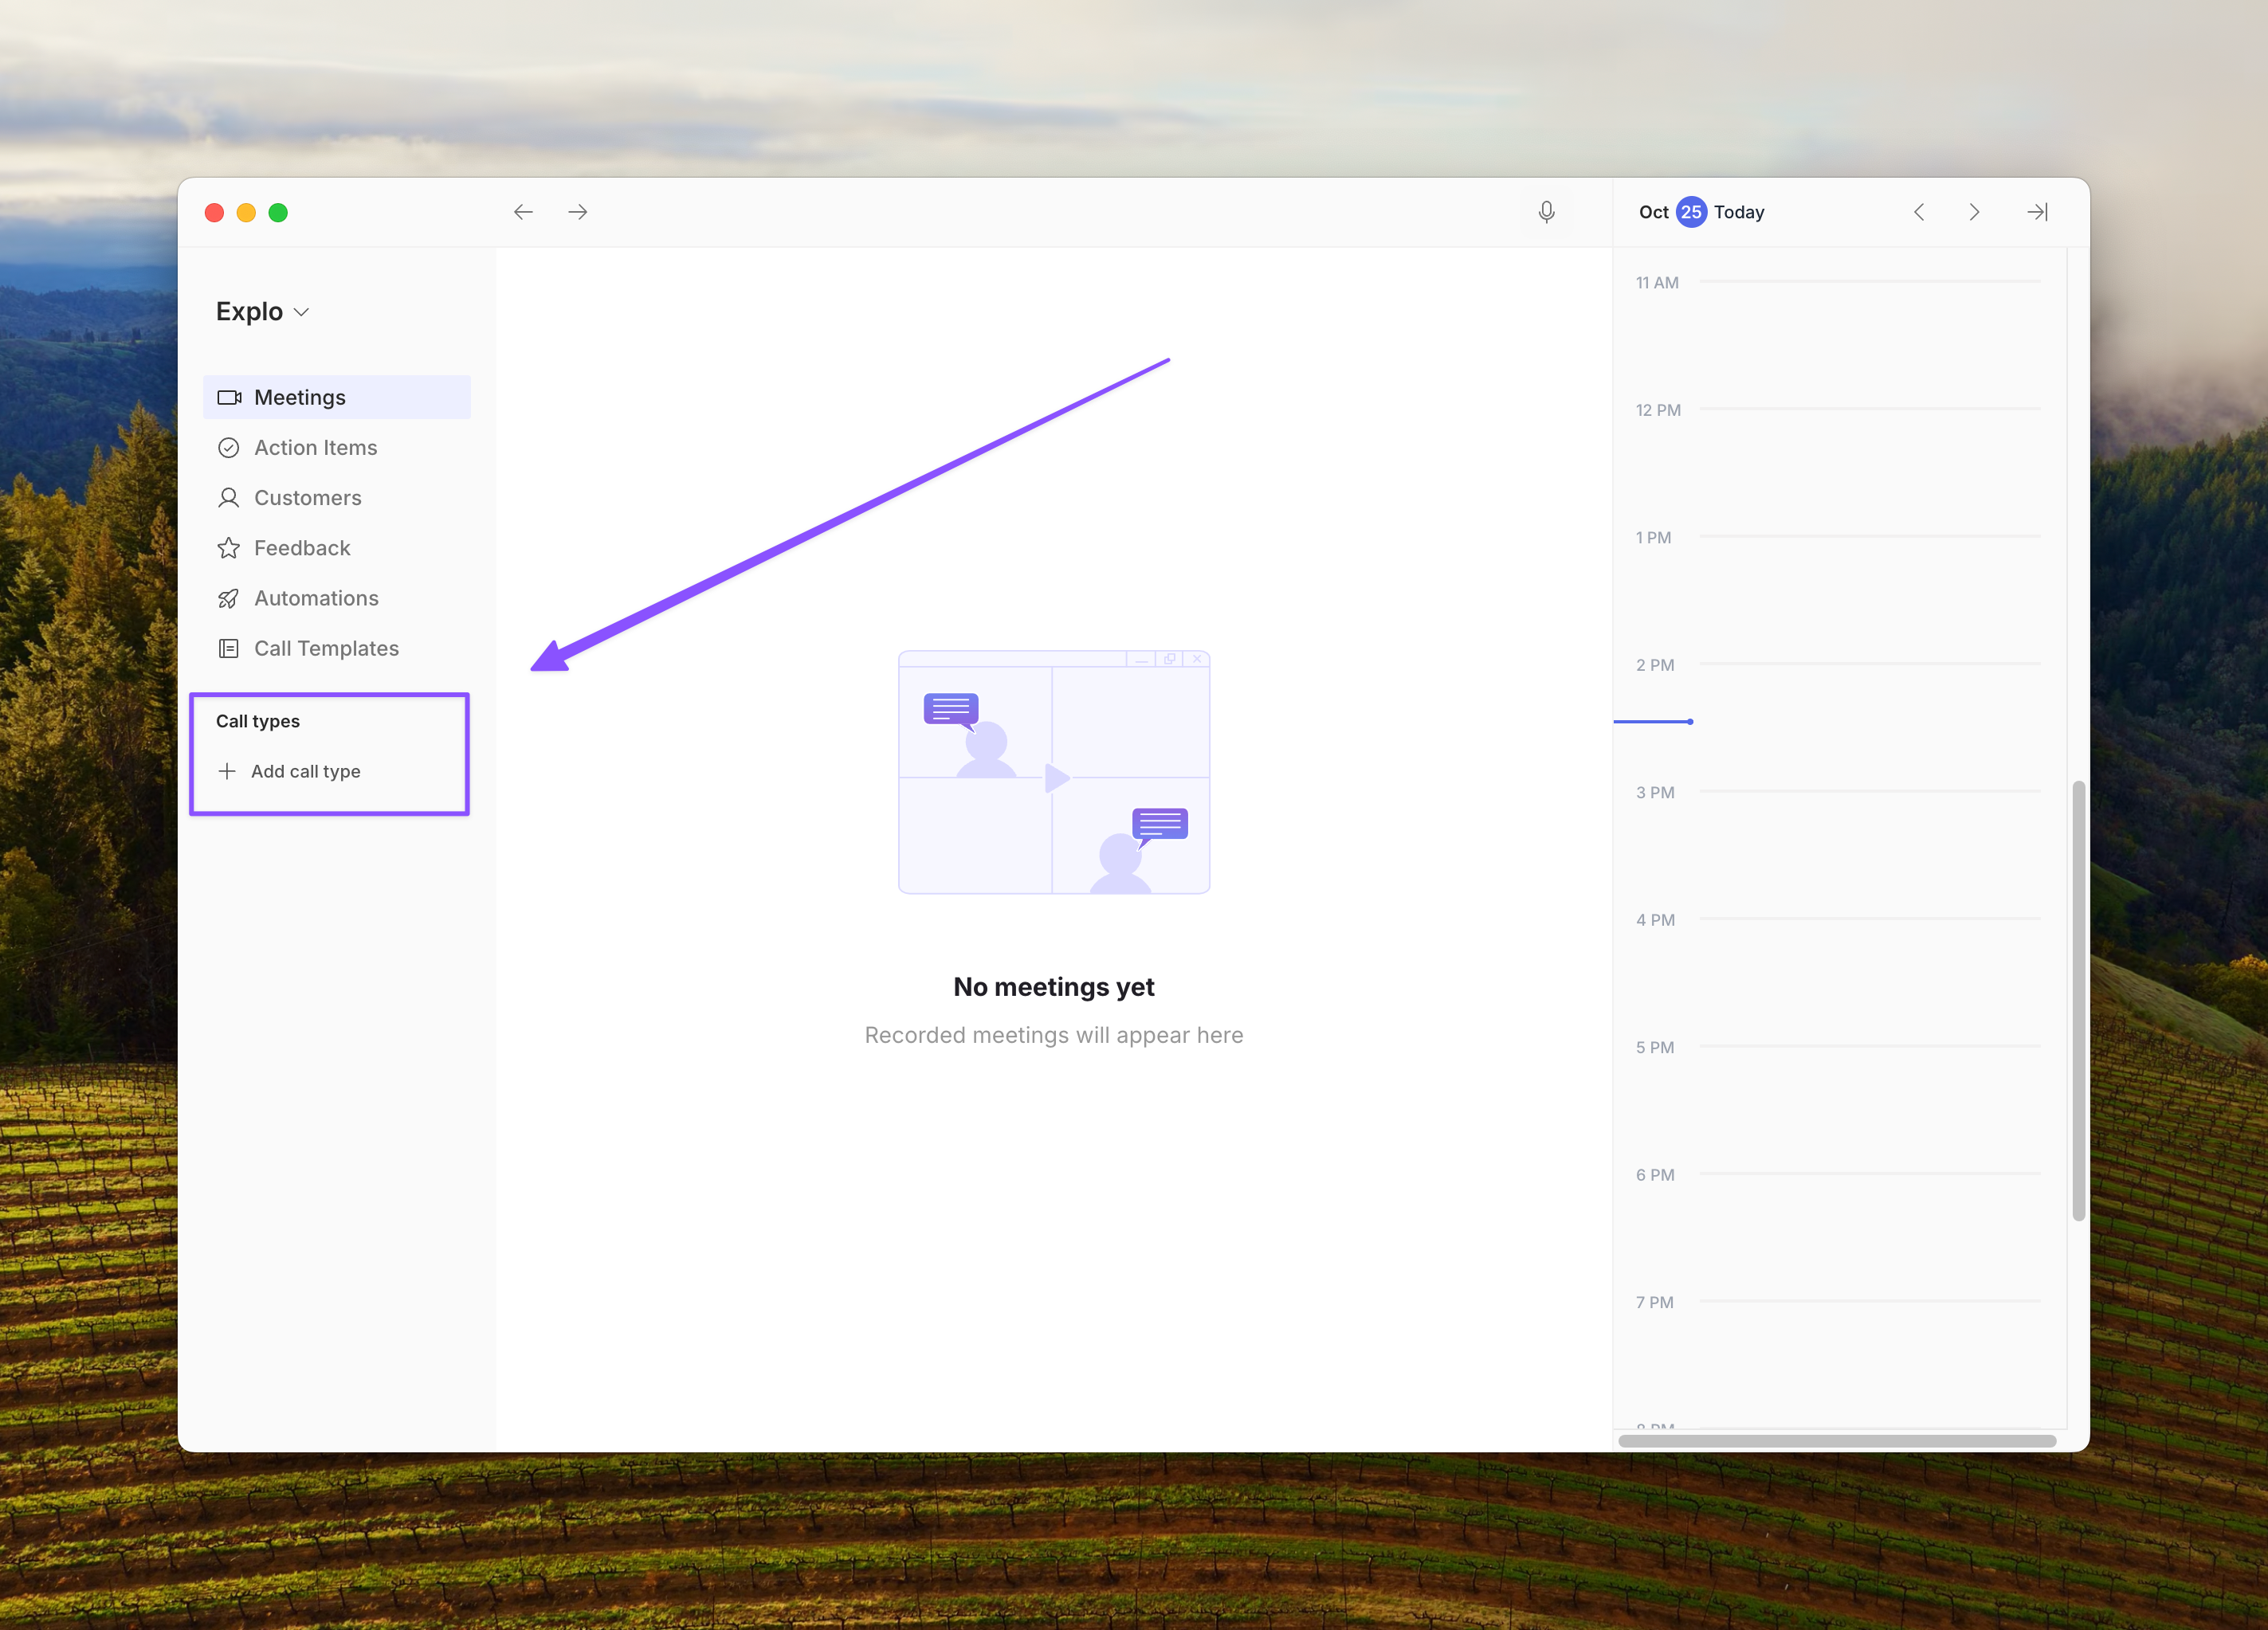Open the Call Templates section
The image size is (2268, 1630).
tap(326, 648)
